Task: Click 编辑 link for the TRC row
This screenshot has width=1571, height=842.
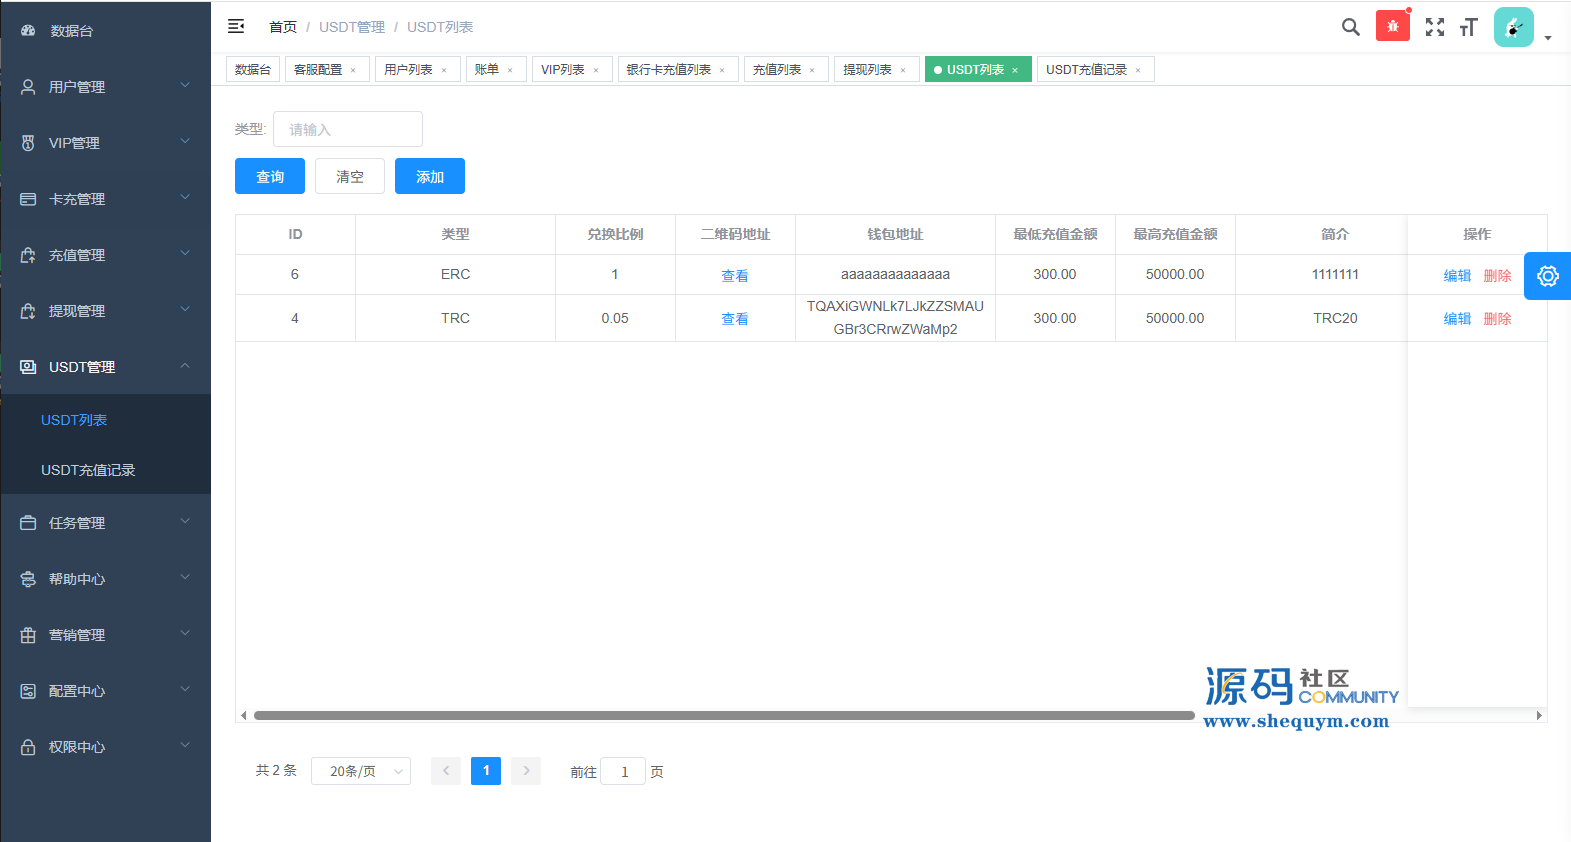Action: pos(1457,319)
